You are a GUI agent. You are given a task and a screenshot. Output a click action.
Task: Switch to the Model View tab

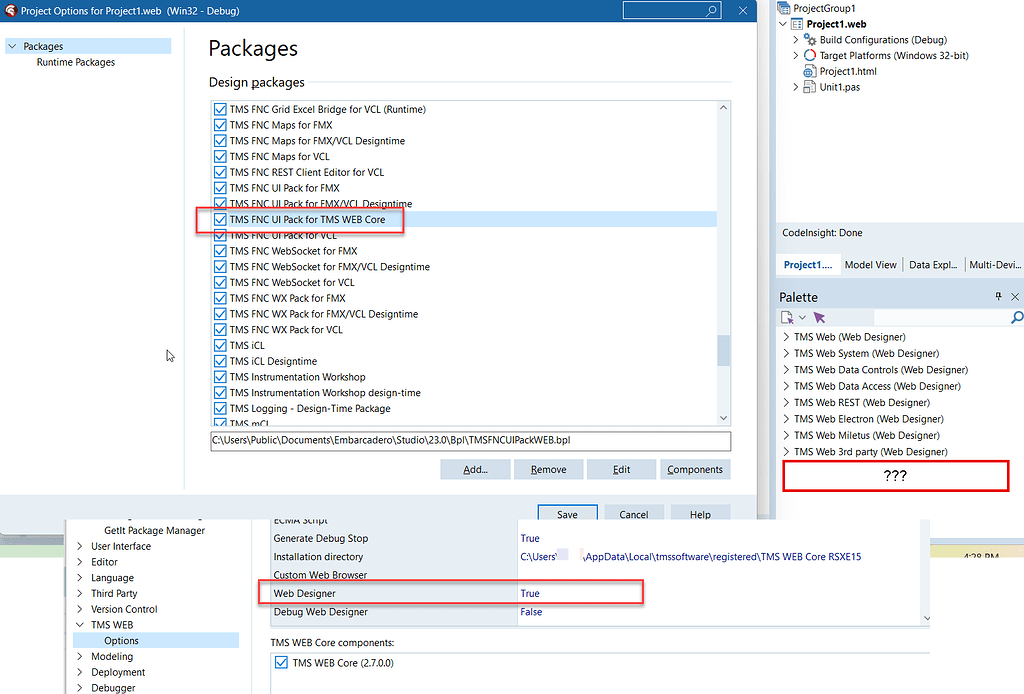coord(871,265)
